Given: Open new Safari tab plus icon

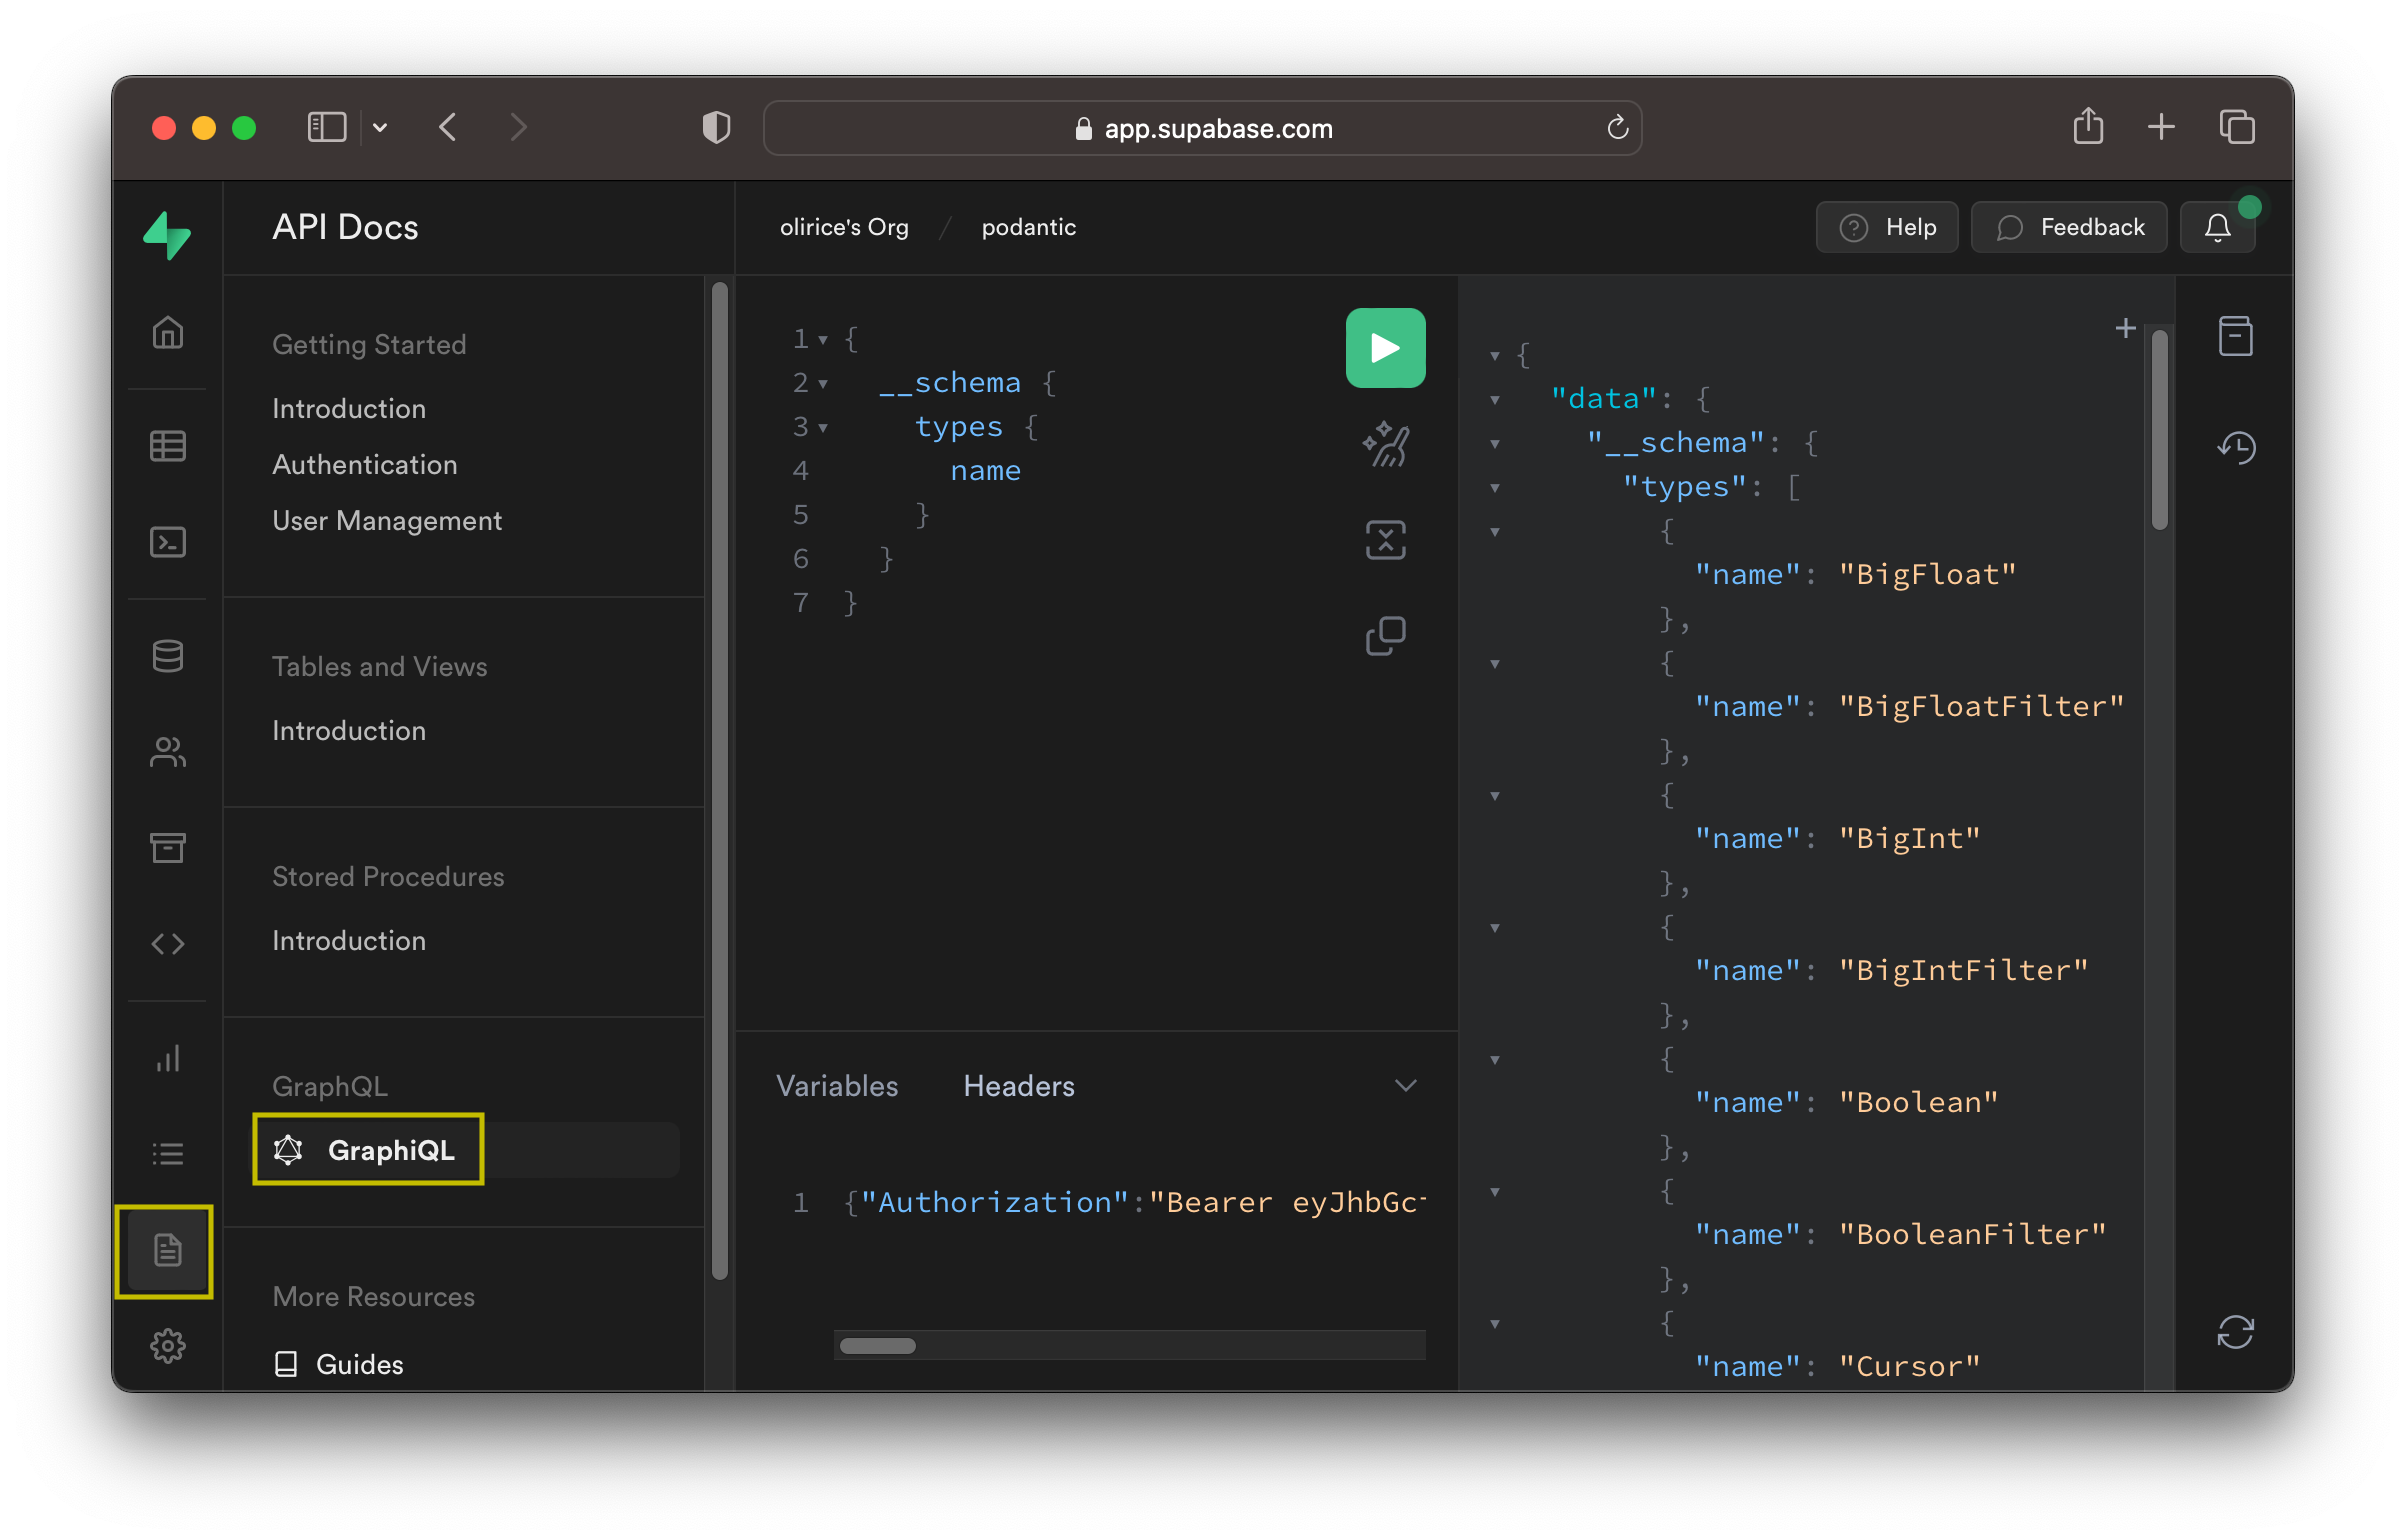Looking at the screenshot, I should pyautogui.click(x=2161, y=127).
